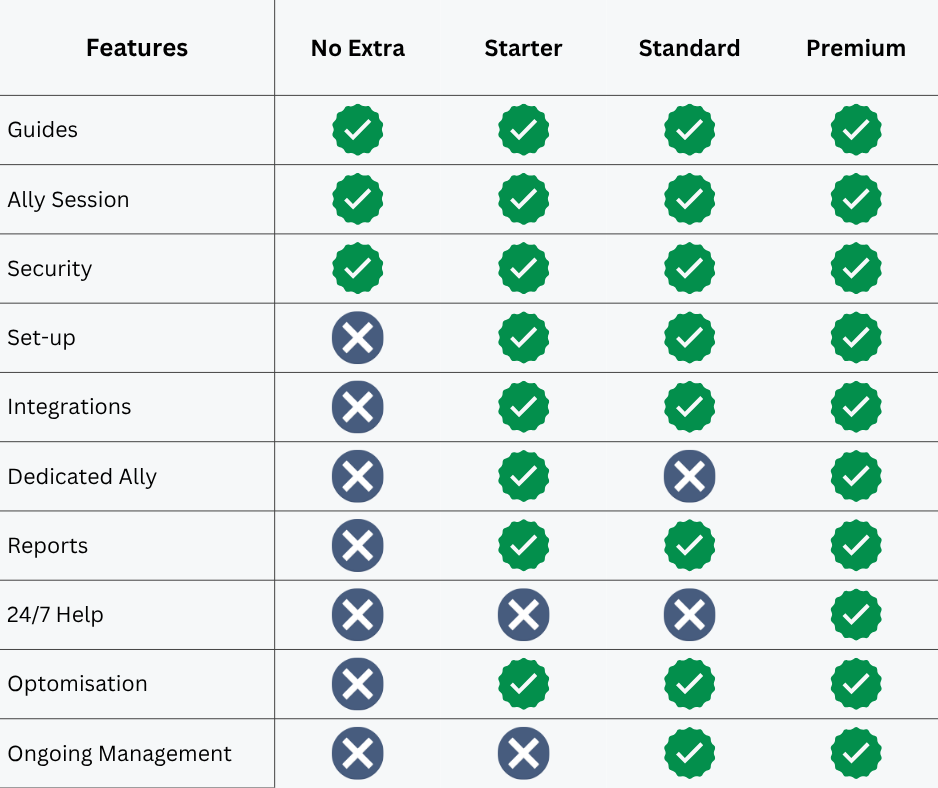Image resolution: width=938 pixels, height=788 pixels.
Task: Select the Starter column header
Action: 523,48
